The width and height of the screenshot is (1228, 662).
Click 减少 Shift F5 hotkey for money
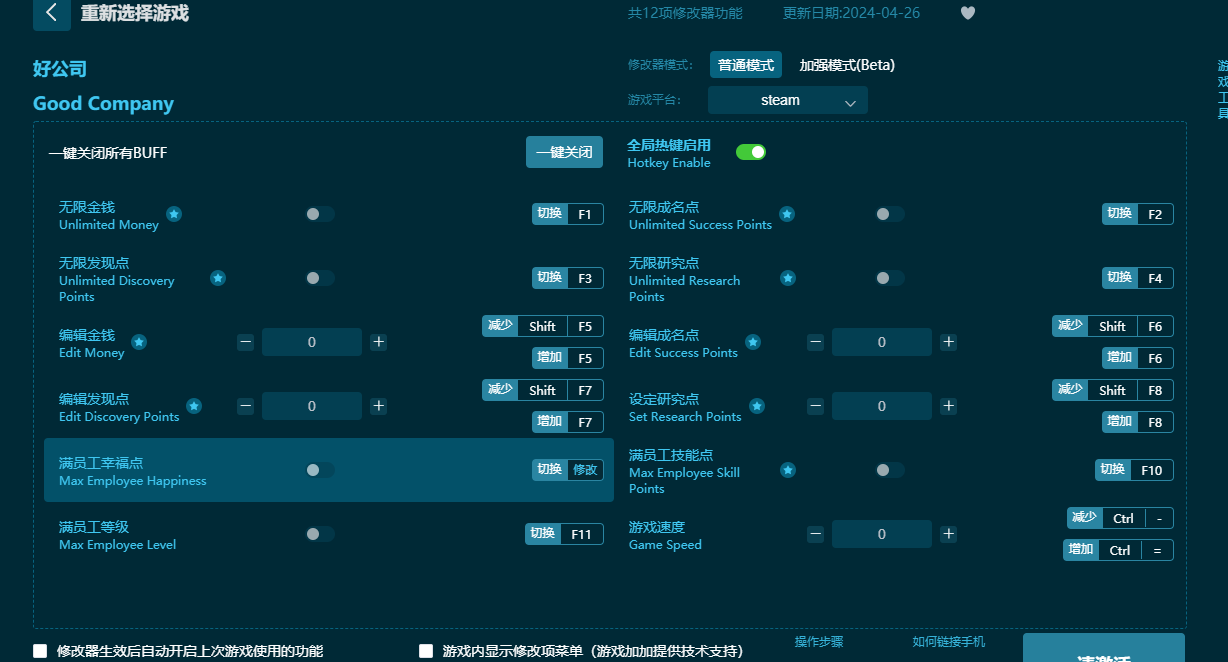[x=543, y=326]
